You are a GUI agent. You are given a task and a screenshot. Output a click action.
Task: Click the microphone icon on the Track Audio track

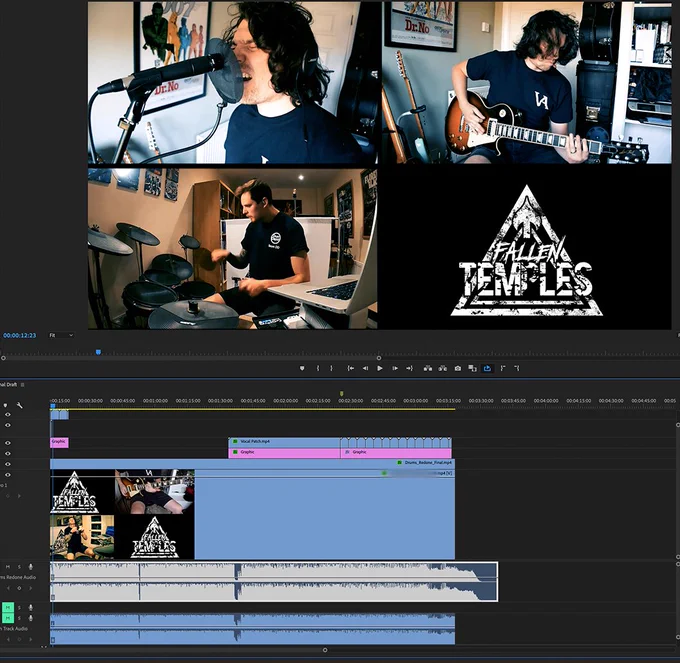[x=30, y=618]
